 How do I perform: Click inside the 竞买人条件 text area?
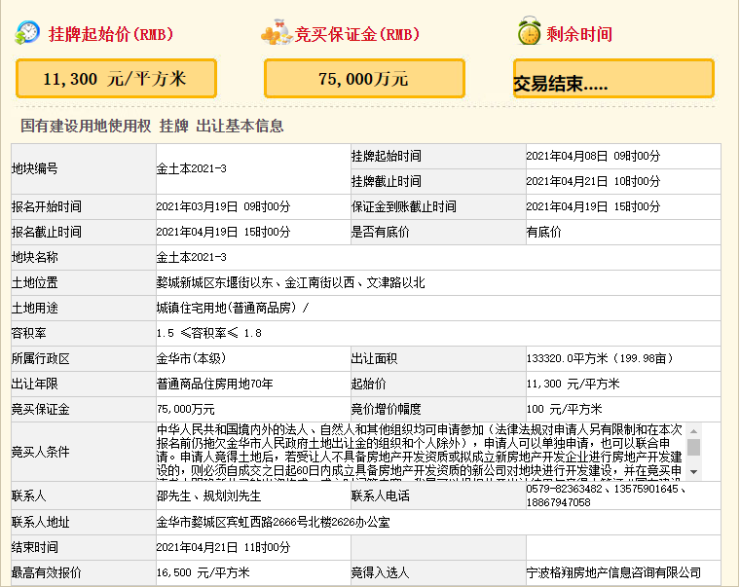tap(420, 452)
